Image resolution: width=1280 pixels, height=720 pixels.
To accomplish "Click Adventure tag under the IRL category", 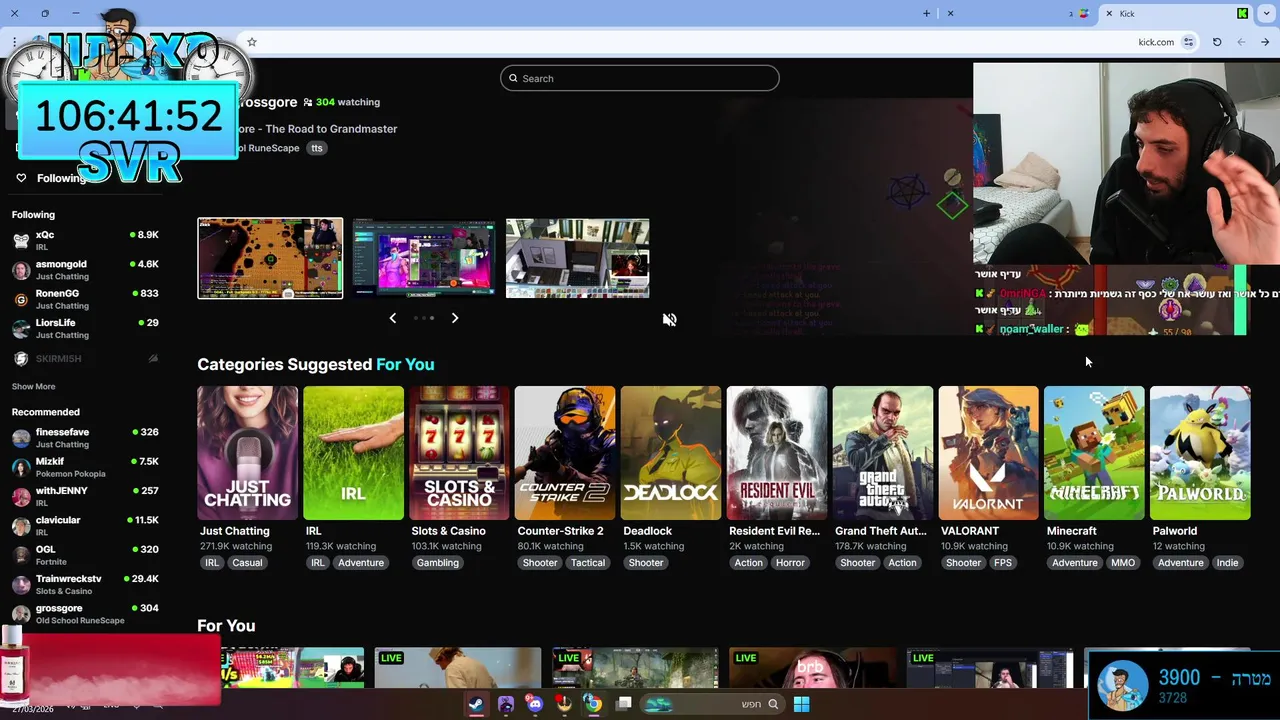I will (x=361, y=563).
